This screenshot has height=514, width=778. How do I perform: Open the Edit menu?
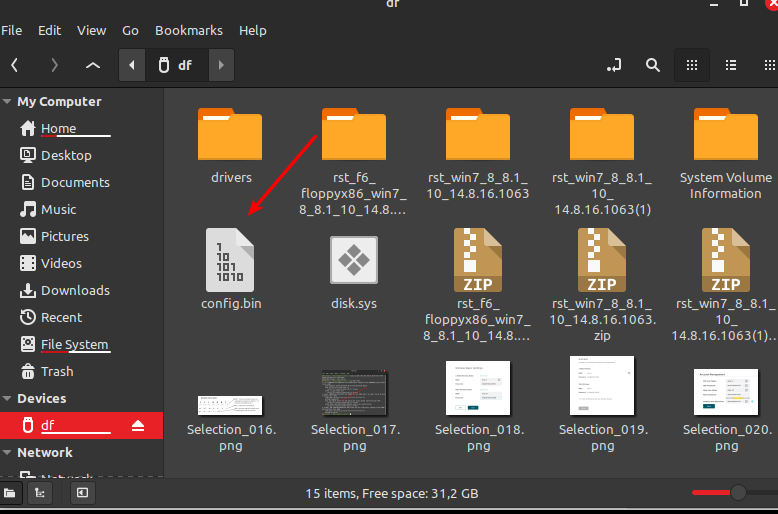point(50,30)
